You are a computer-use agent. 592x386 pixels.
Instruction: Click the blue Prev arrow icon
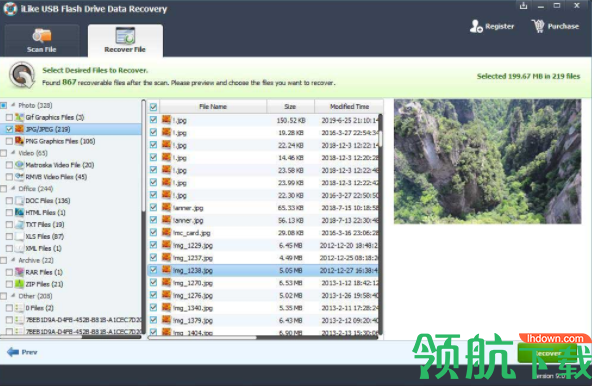[x=13, y=352]
